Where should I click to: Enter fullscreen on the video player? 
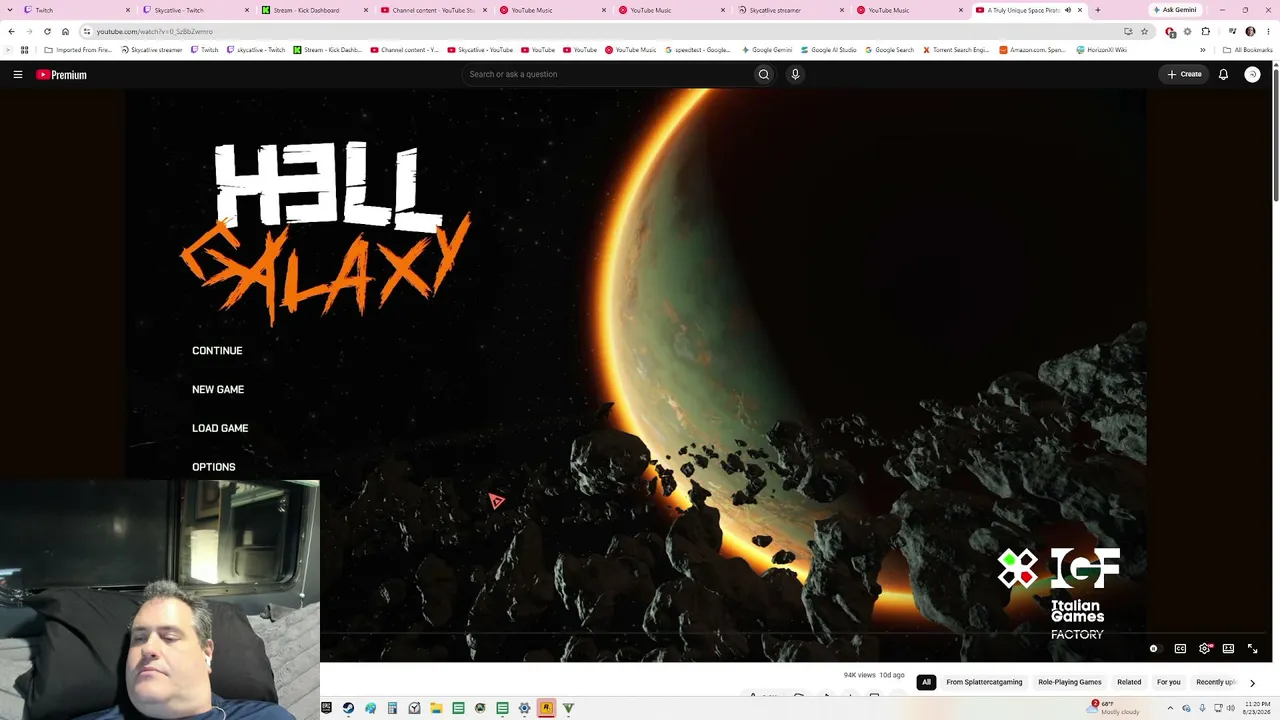click(x=1252, y=648)
